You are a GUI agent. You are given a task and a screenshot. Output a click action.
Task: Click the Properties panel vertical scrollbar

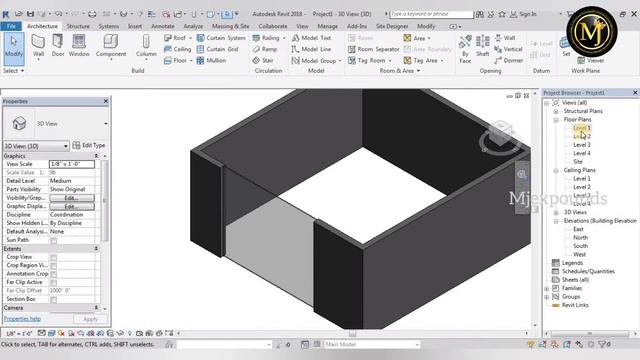coord(104,200)
